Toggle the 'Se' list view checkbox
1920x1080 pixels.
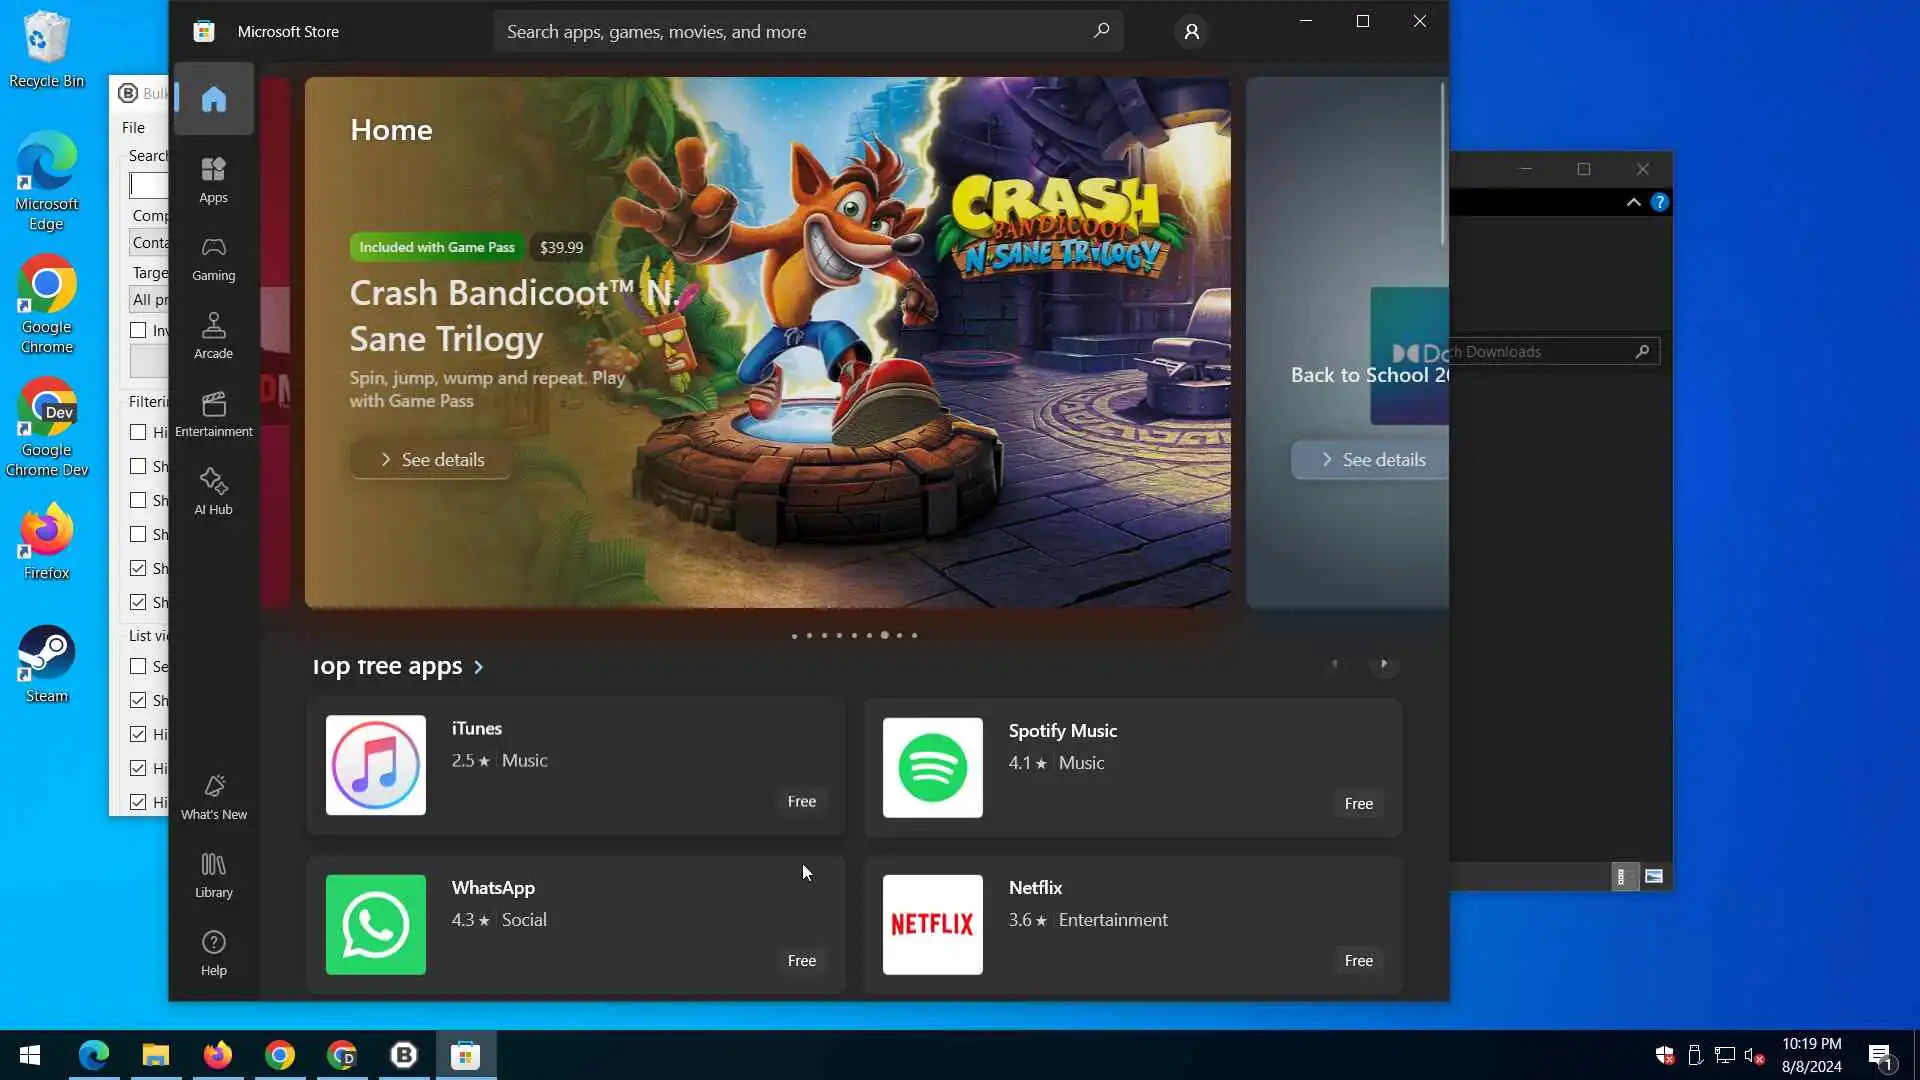click(138, 666)
